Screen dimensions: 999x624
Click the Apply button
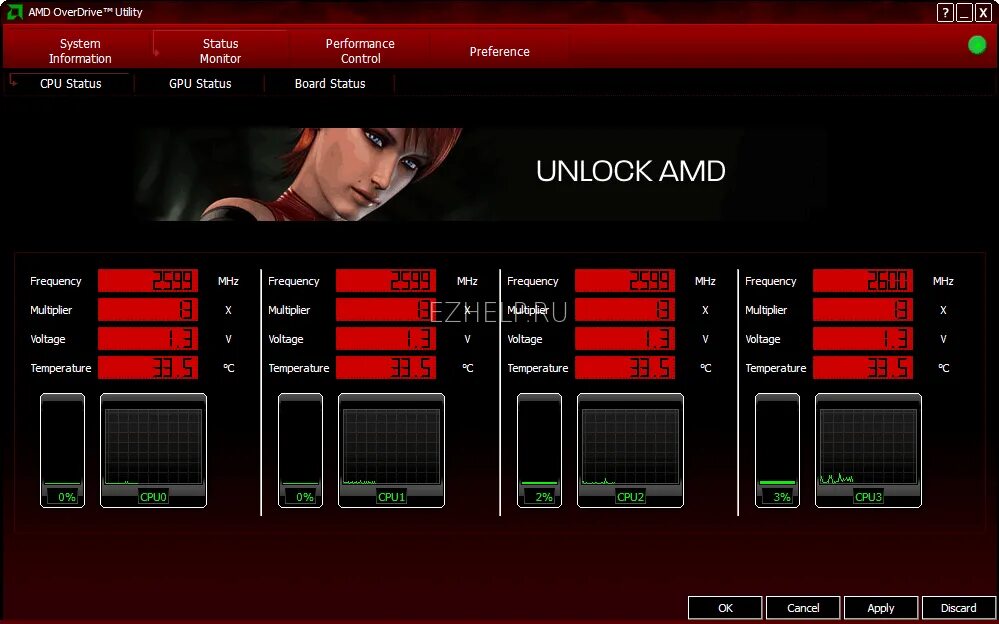click(x=880, y=608)
